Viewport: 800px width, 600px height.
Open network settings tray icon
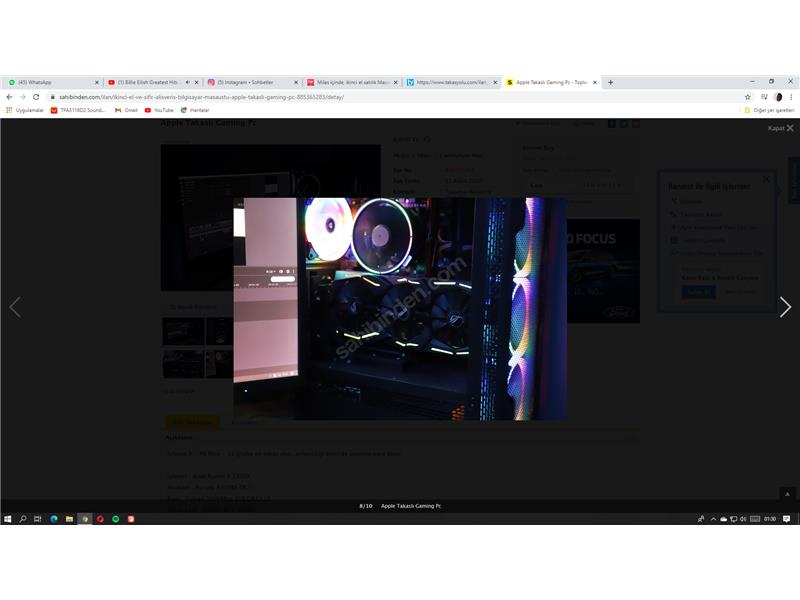[733, 519]
